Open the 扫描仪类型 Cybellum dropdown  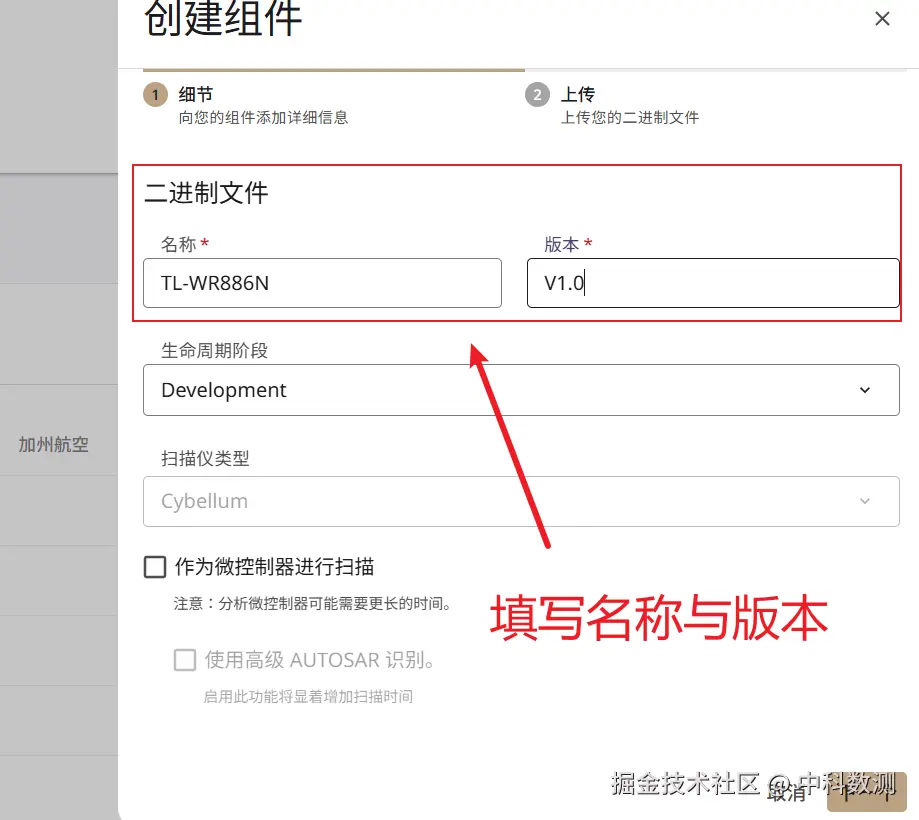click(521, 501)
